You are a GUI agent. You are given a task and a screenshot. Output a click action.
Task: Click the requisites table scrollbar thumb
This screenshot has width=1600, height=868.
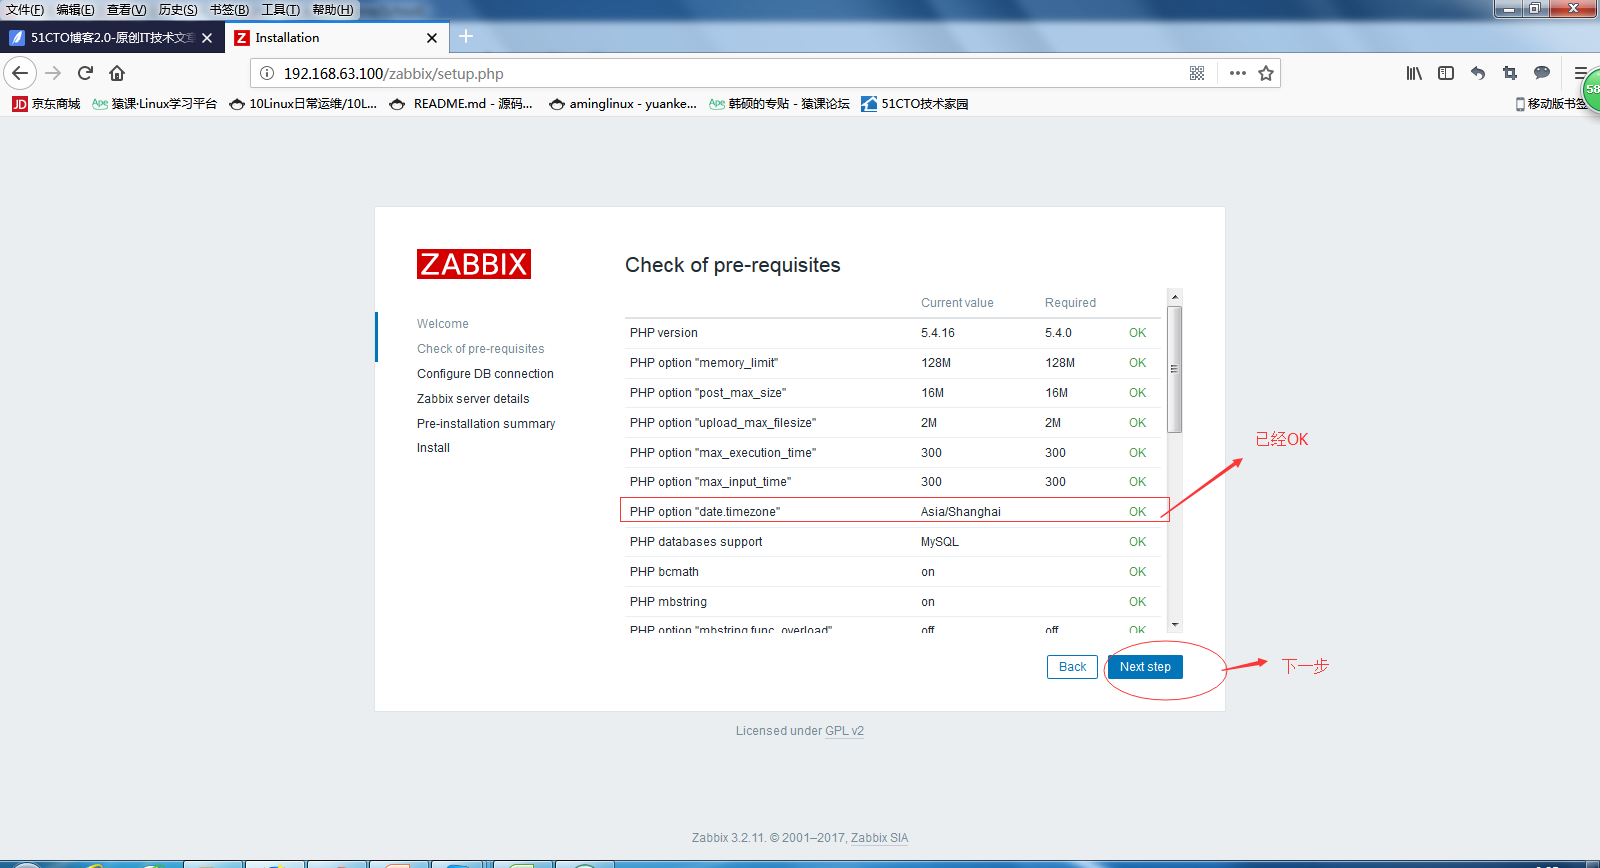pyautogui.click(x=1175, y=369)
